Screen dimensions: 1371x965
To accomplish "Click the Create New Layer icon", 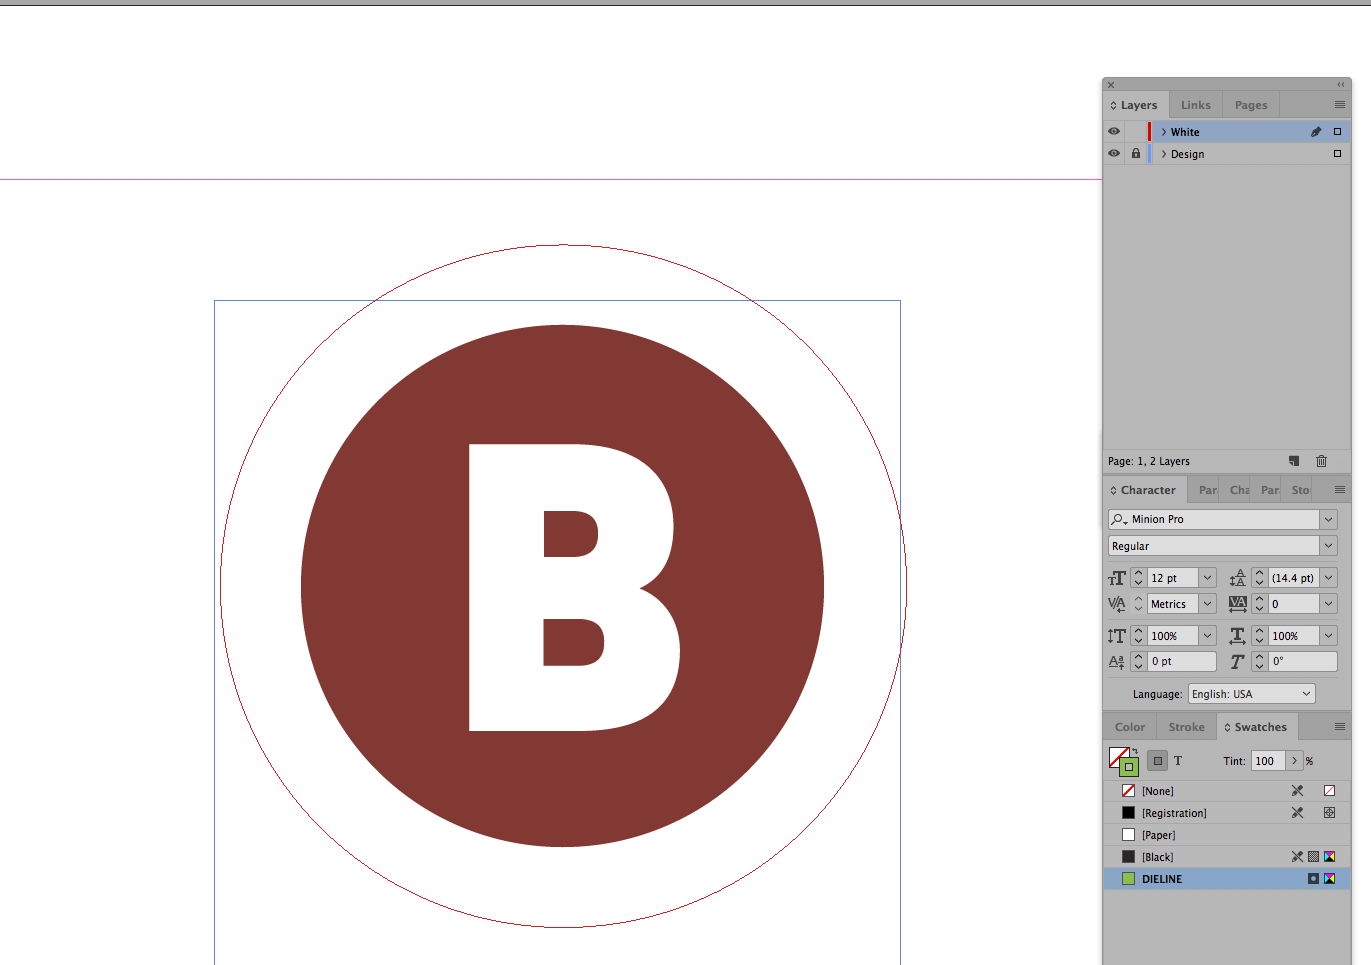I will click(x=1294, y=461).
